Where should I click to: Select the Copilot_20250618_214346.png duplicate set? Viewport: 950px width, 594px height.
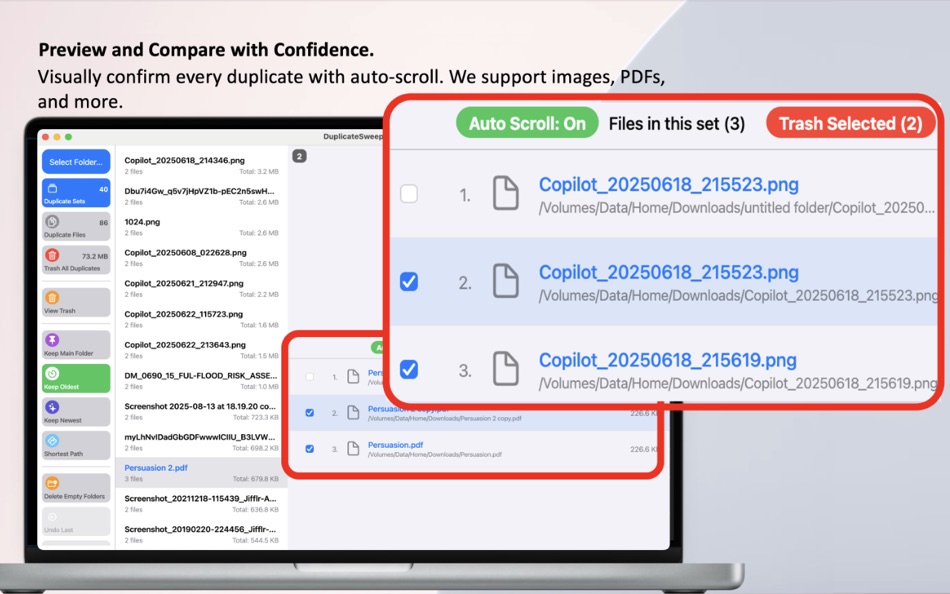coord(201,165)
